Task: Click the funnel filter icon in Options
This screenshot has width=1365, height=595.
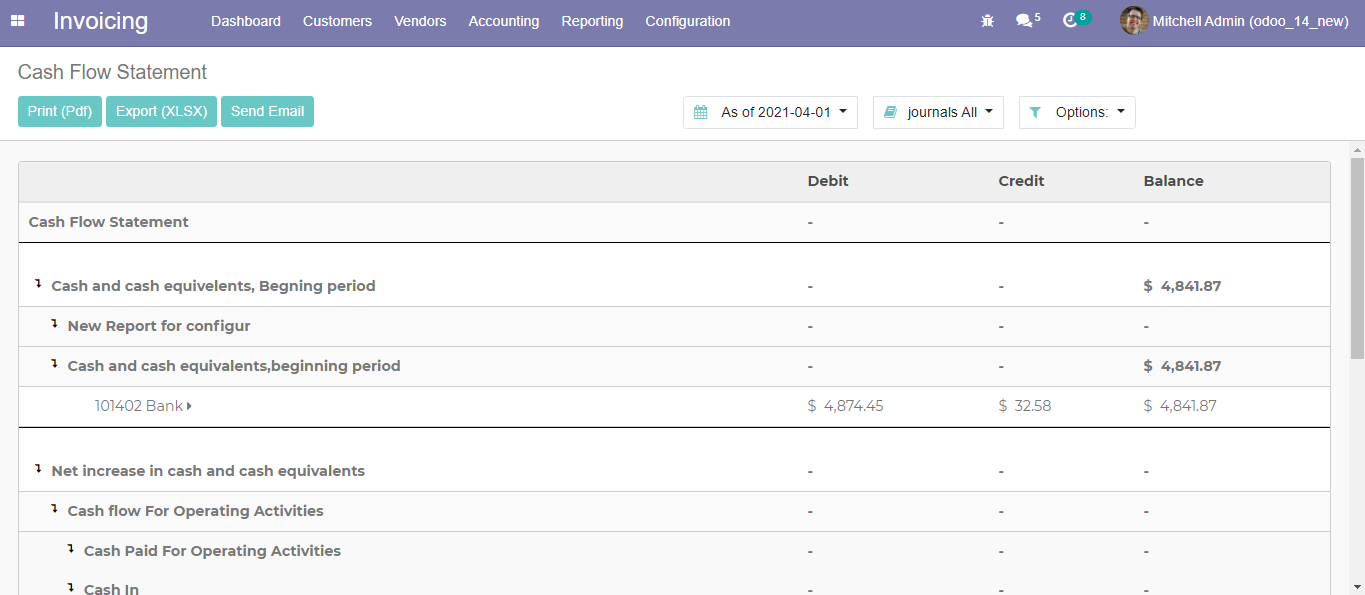Action: point(1035,113)
